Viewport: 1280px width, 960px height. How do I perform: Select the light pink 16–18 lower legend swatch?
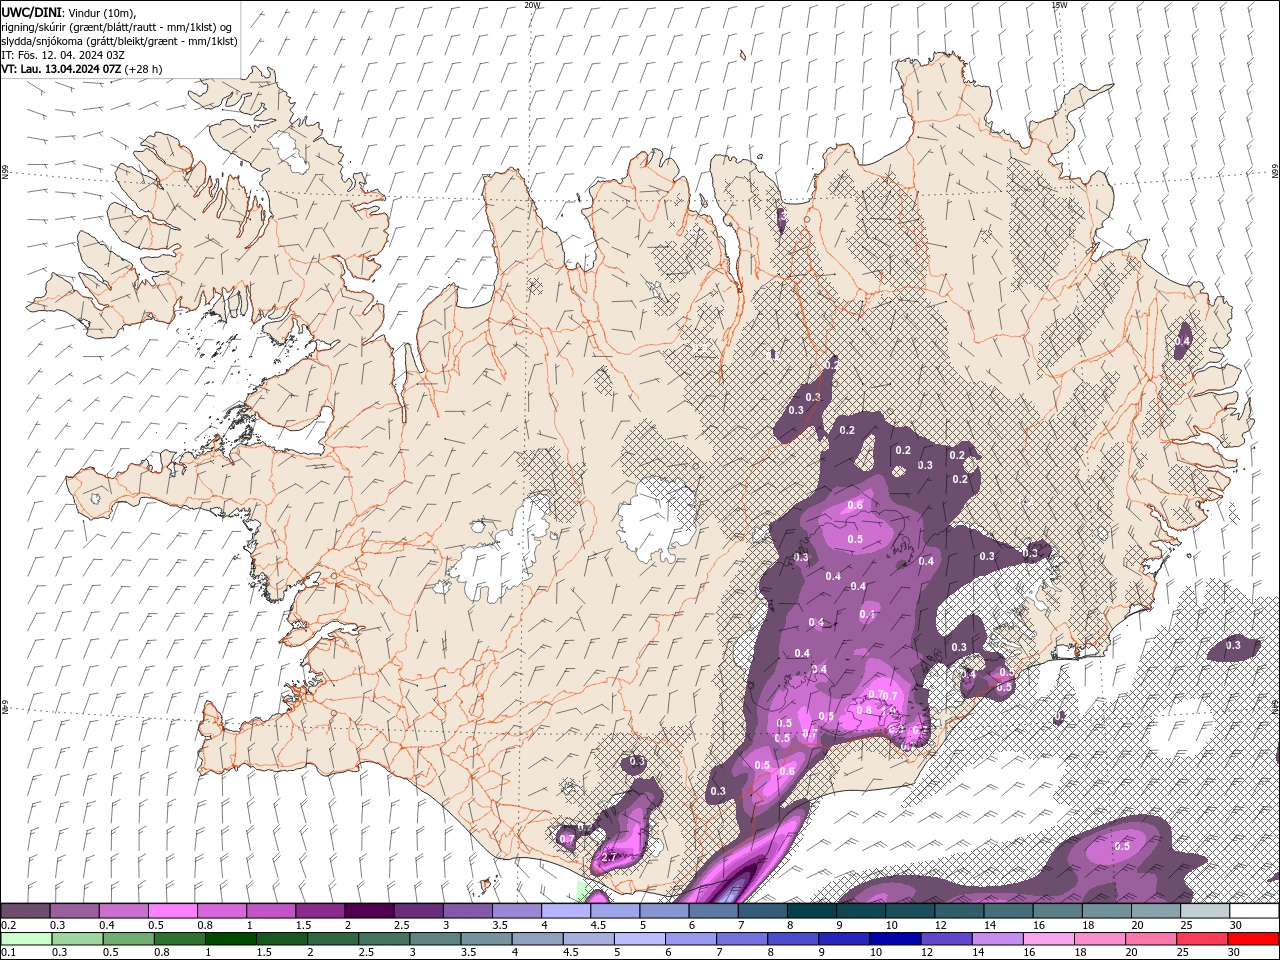coord(1048,939)
